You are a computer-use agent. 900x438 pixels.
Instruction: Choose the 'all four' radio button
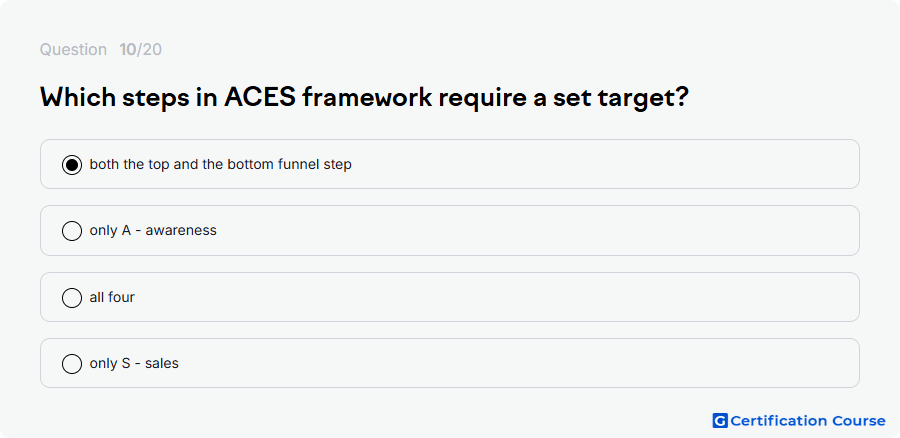(x=72, y=297)
